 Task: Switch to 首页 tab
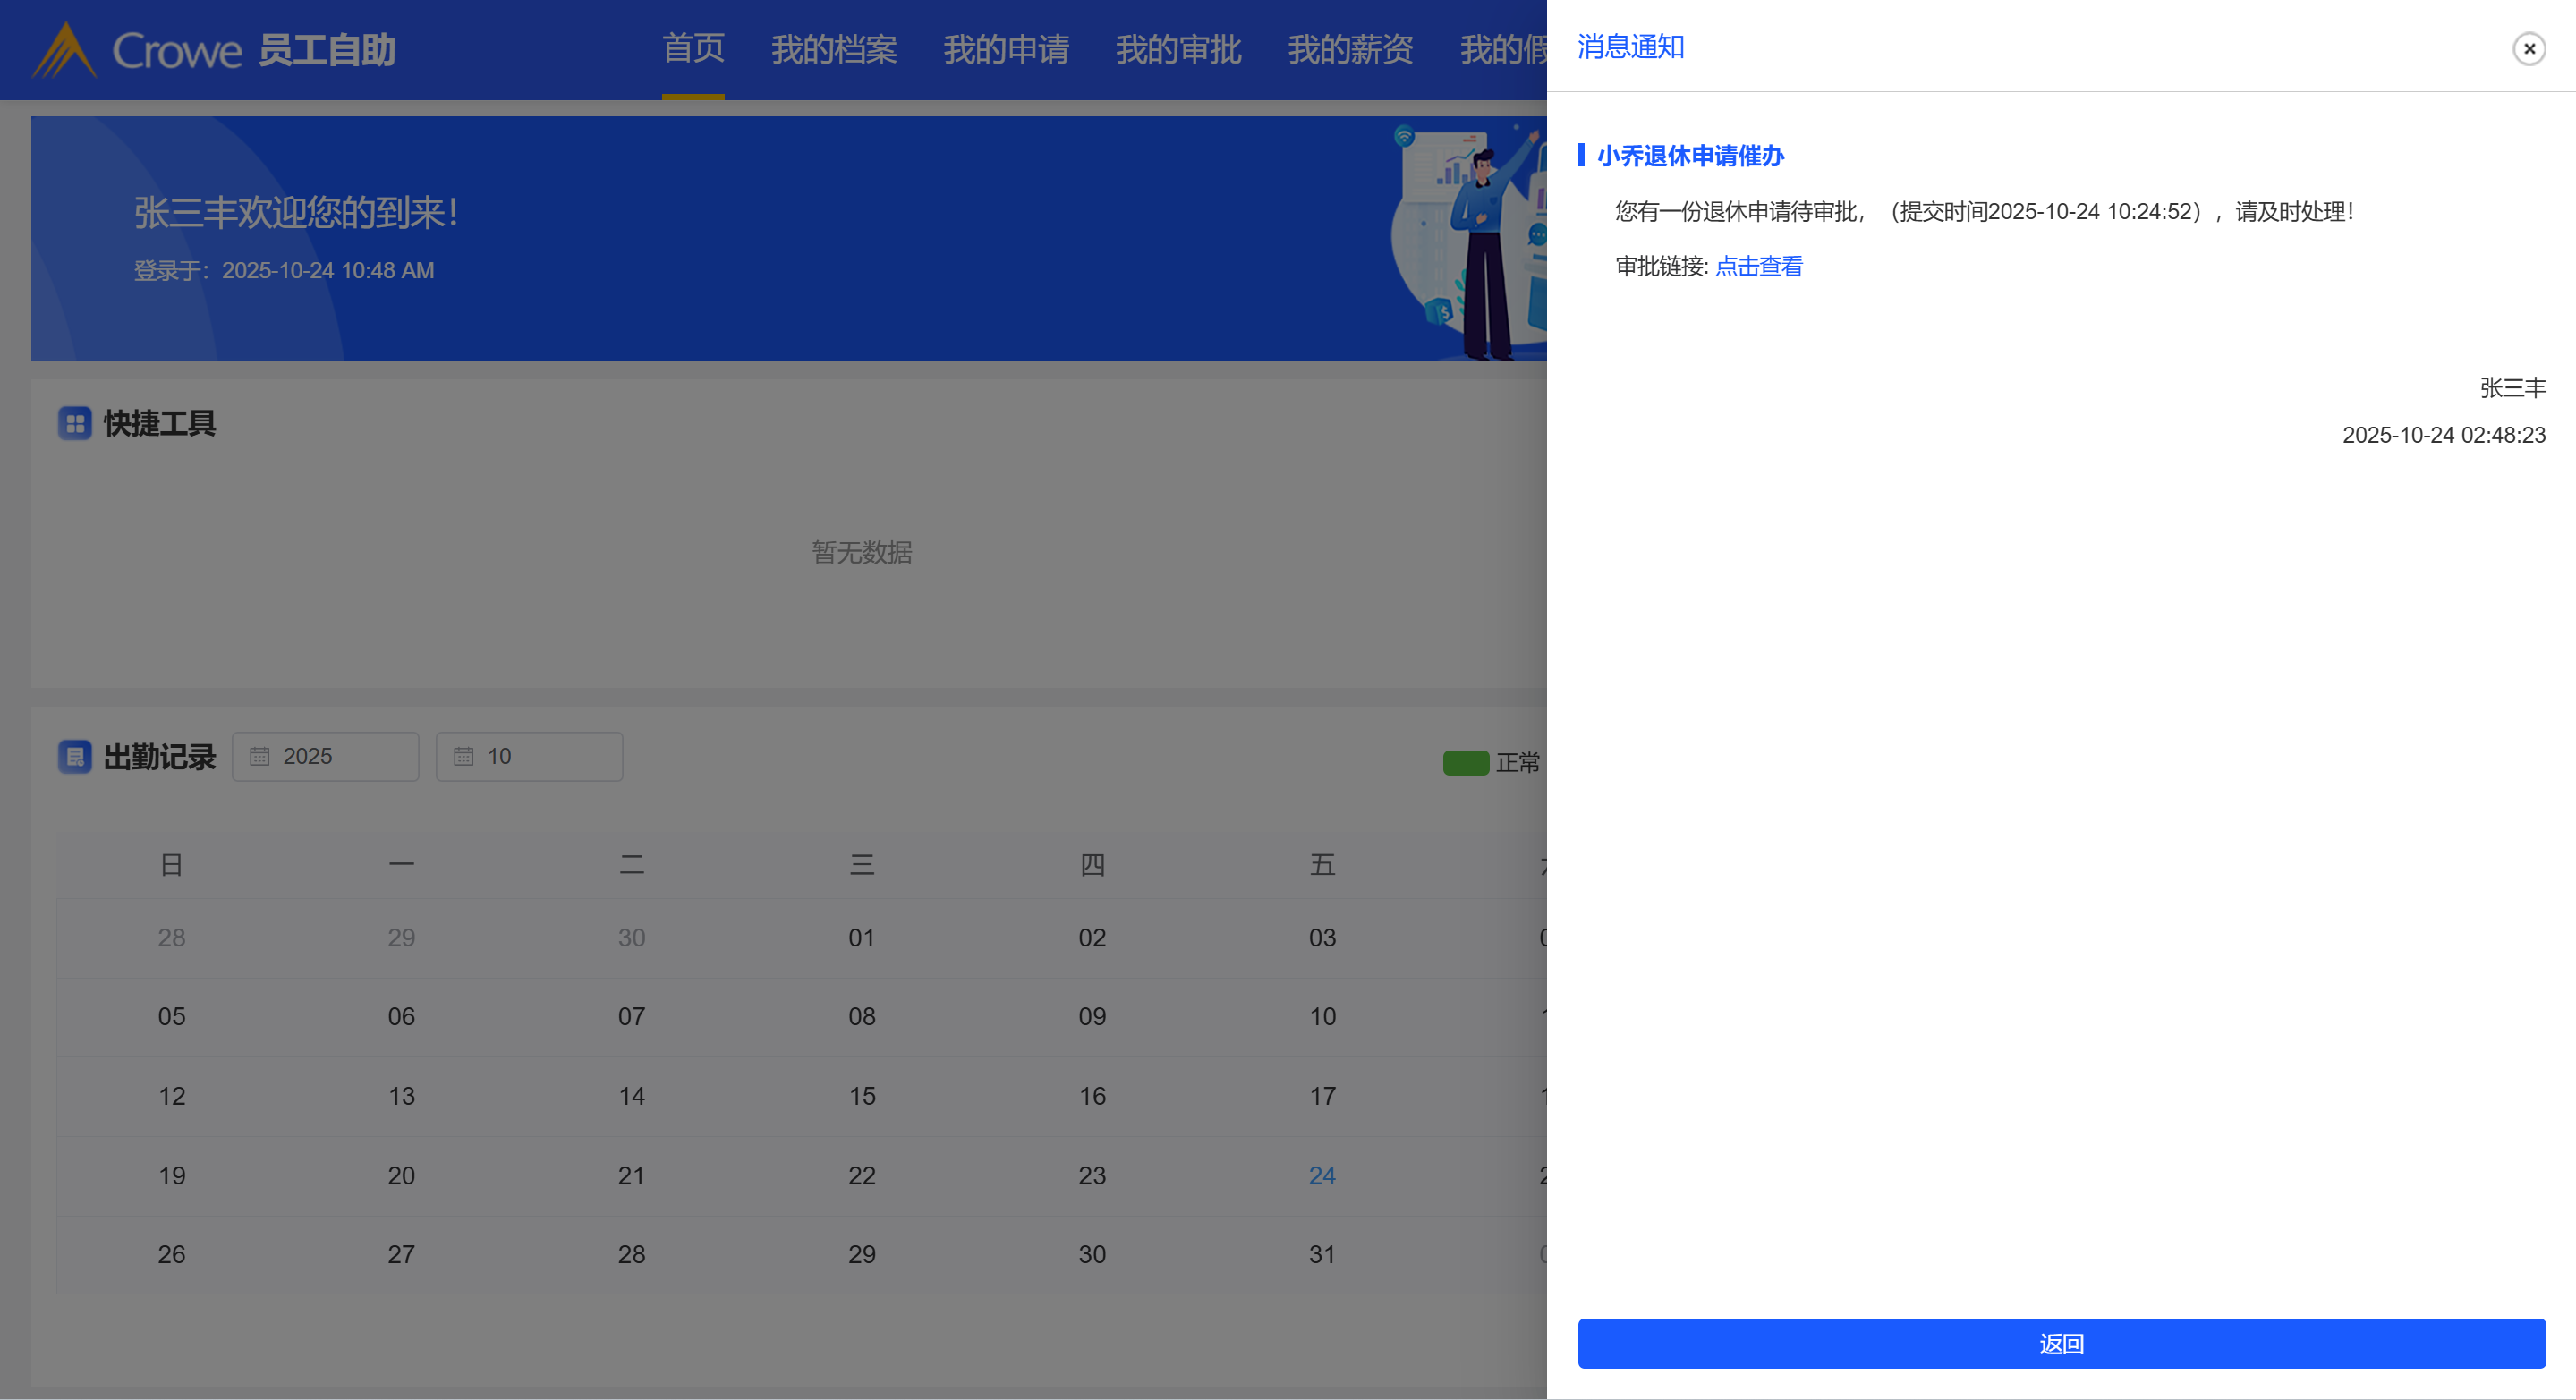click(693, 48)
